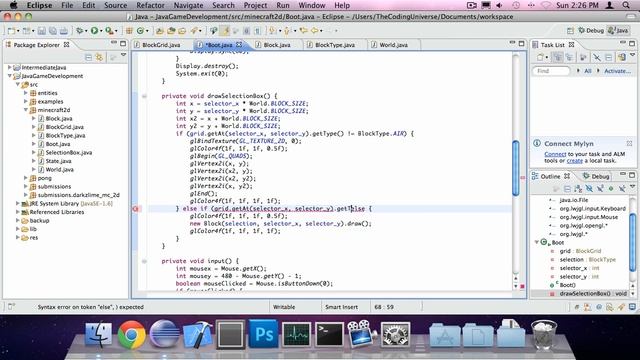The image size is (640, 360).
Task: Toggle Focus on Workweek in Task List
Action: (583, 58)
